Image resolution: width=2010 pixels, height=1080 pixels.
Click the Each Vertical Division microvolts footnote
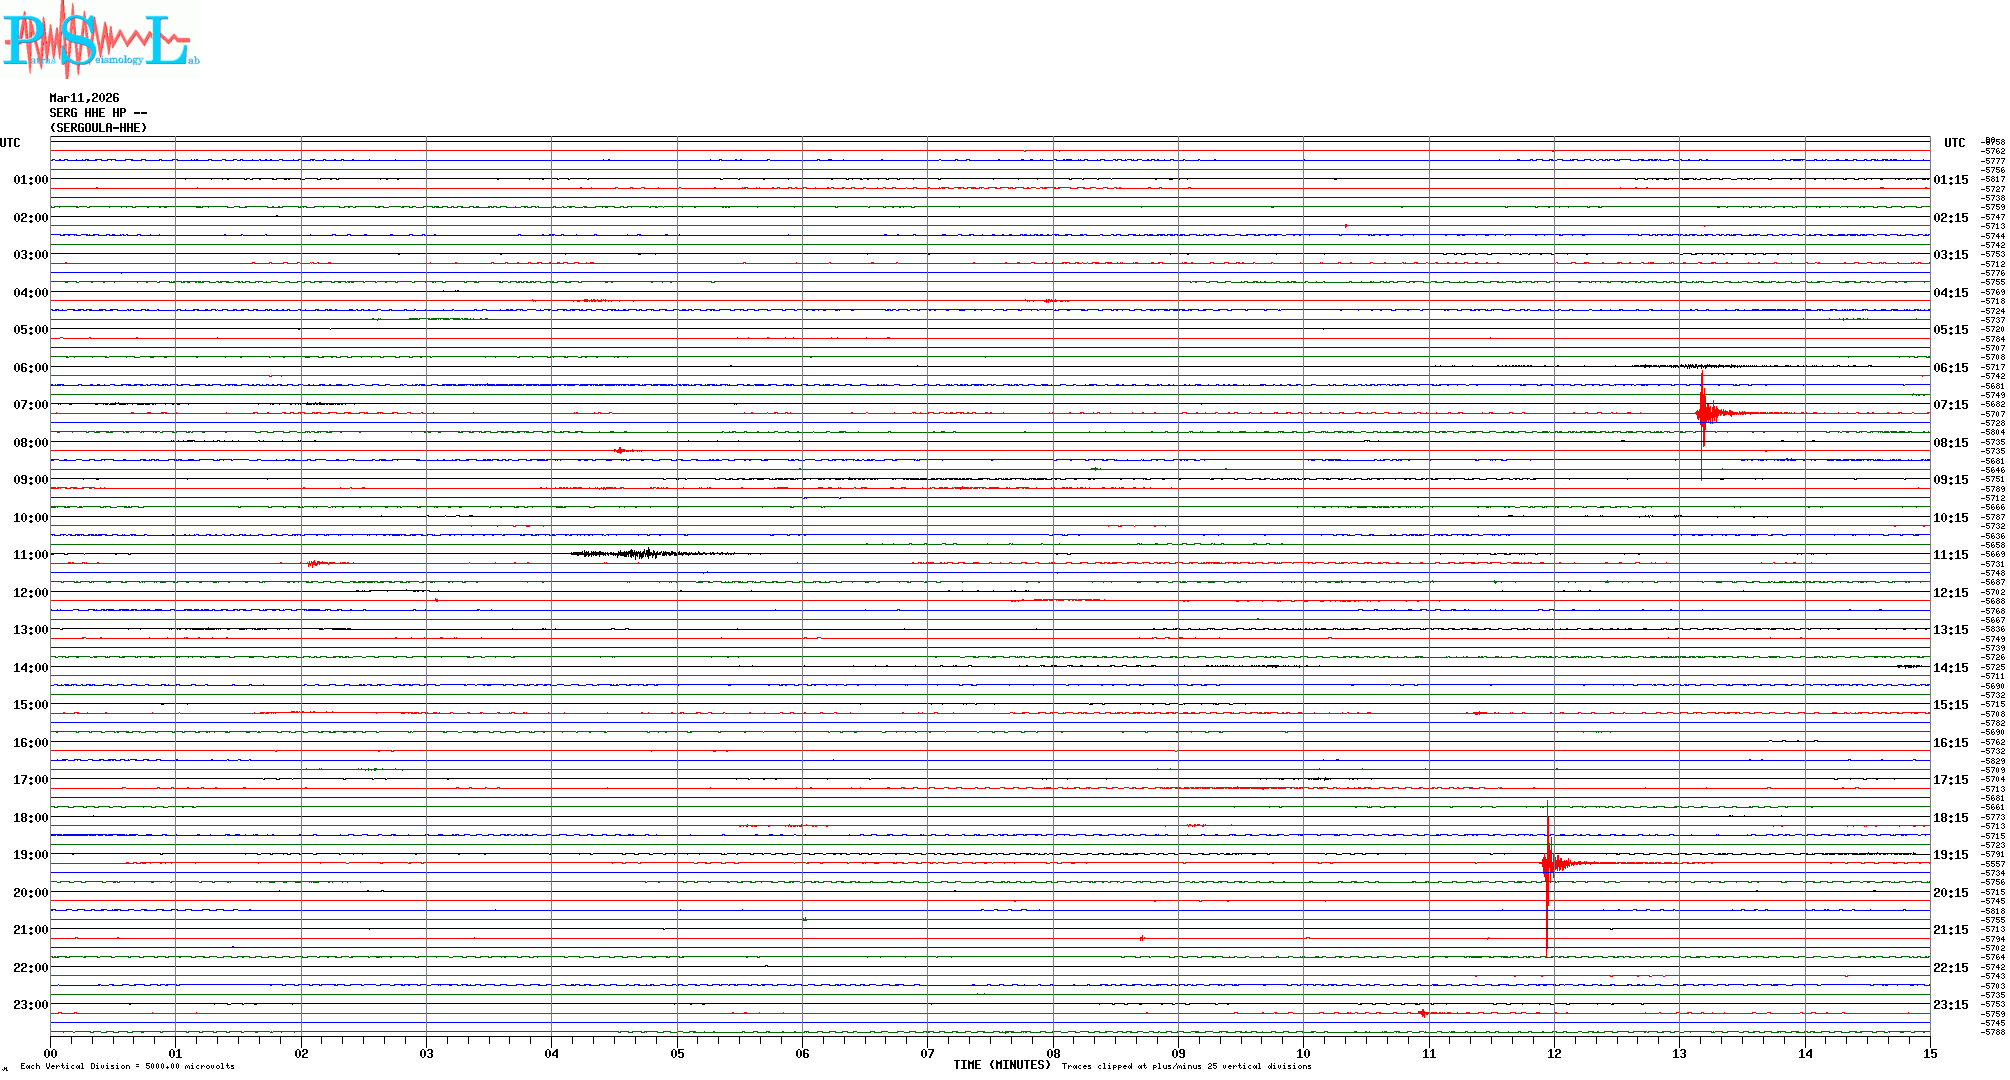click(x=127, y=1066)
